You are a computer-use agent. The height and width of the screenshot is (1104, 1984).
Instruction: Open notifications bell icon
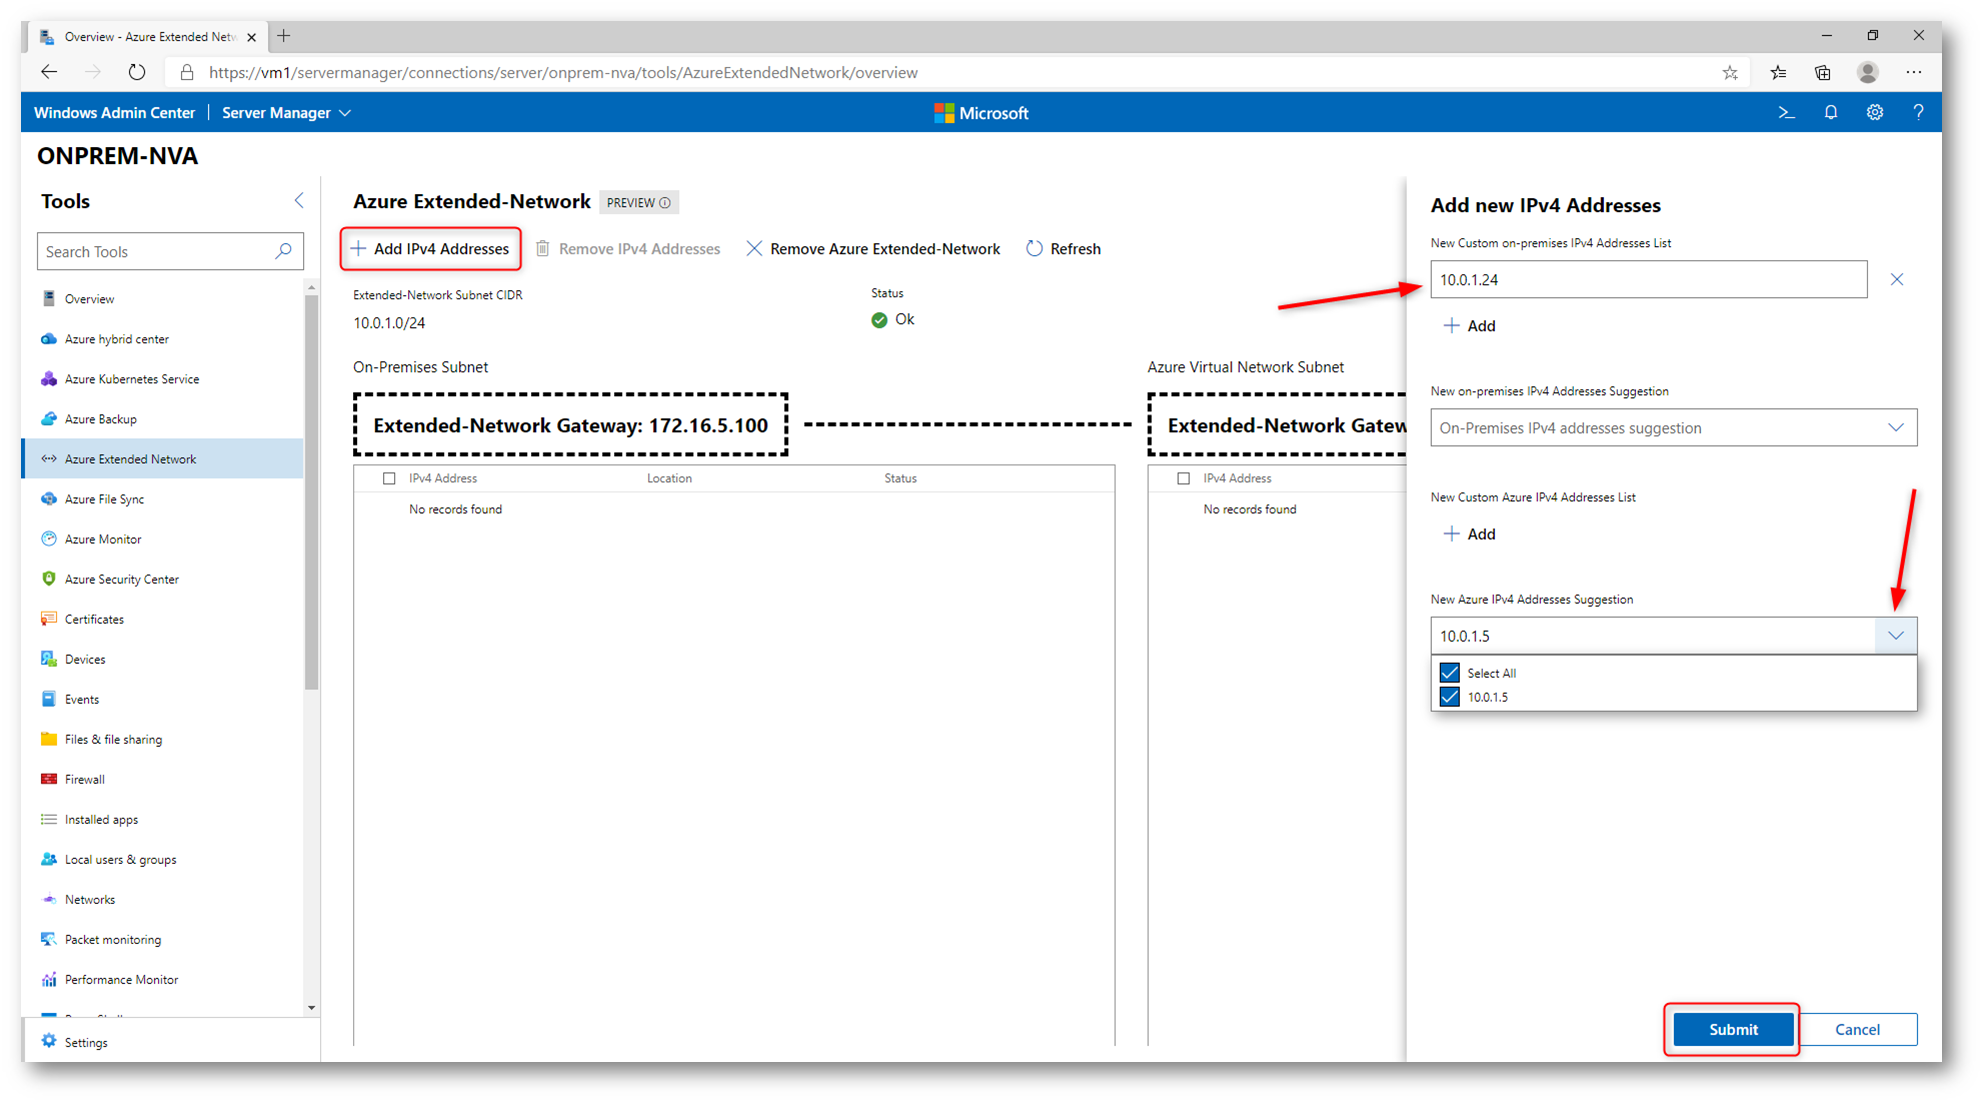click(x=1830, y=112)
